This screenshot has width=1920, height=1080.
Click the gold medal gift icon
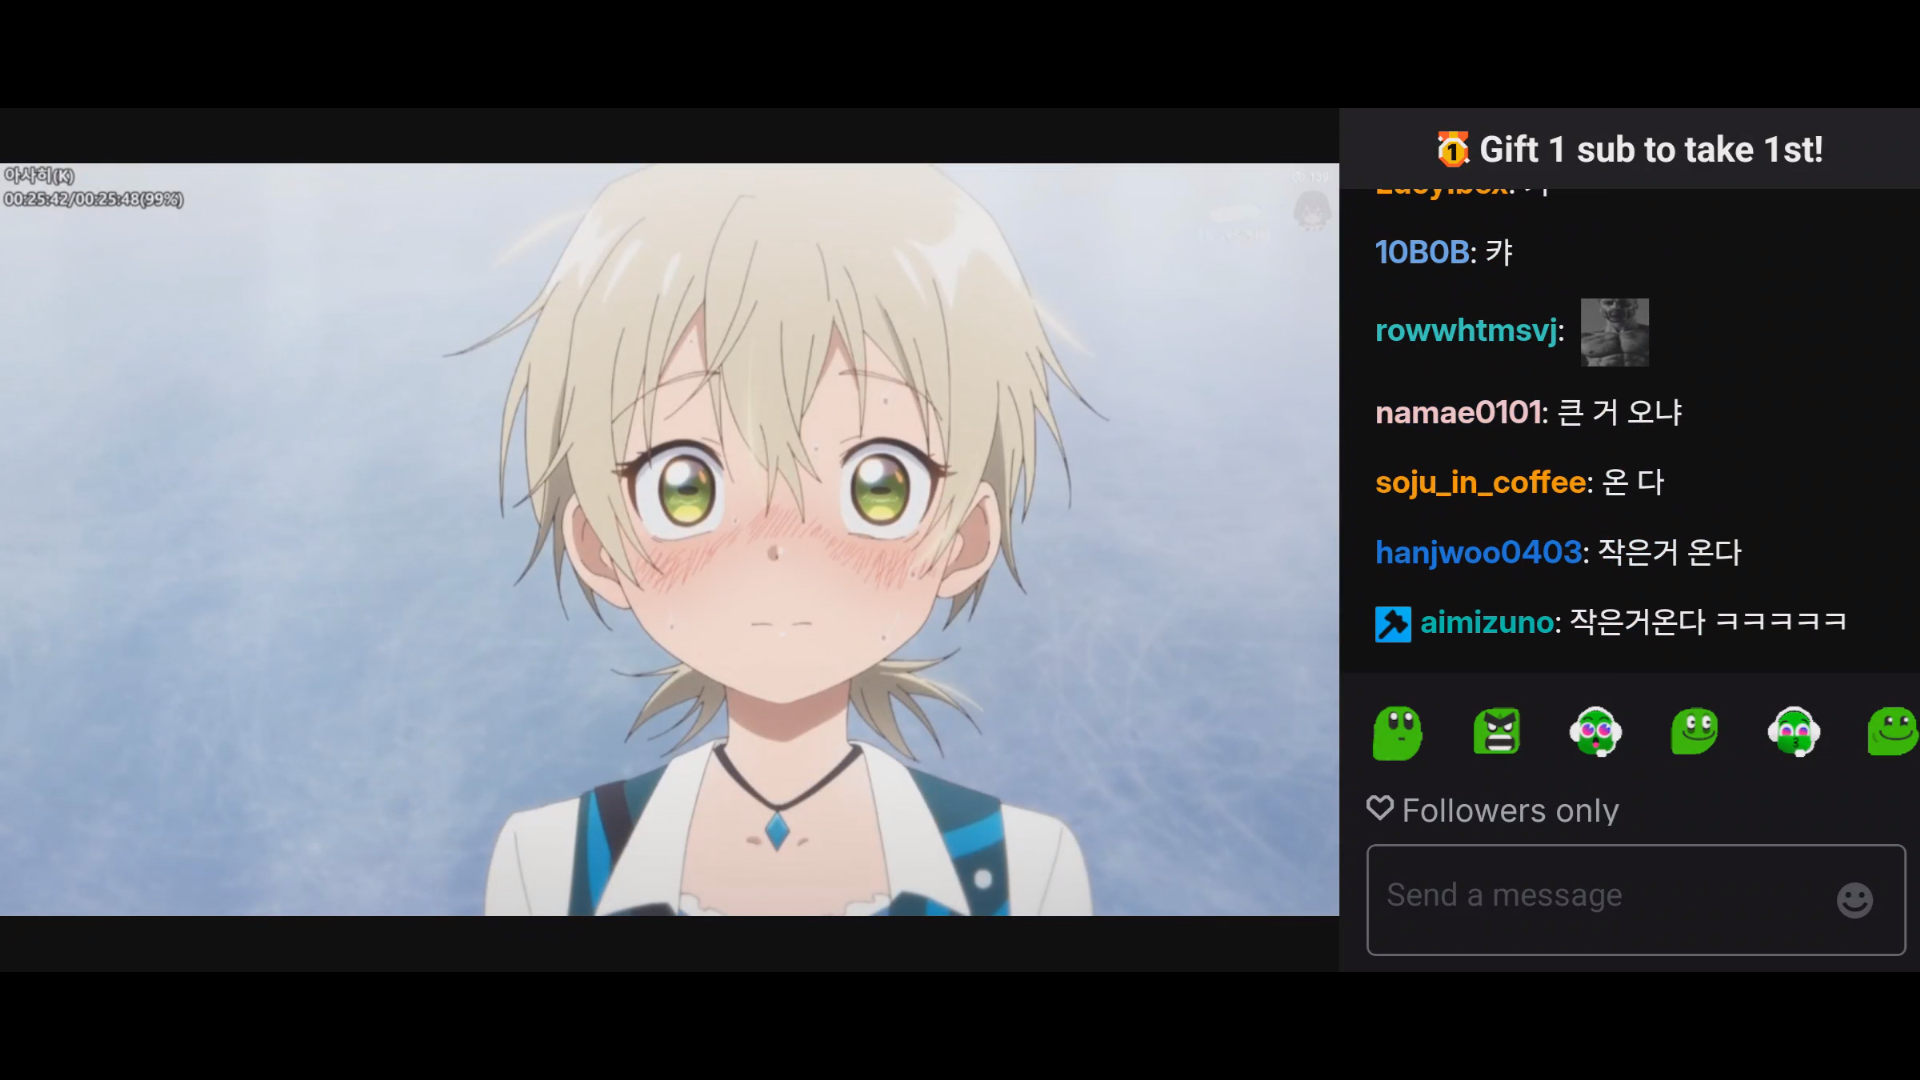pos(1452,149)
